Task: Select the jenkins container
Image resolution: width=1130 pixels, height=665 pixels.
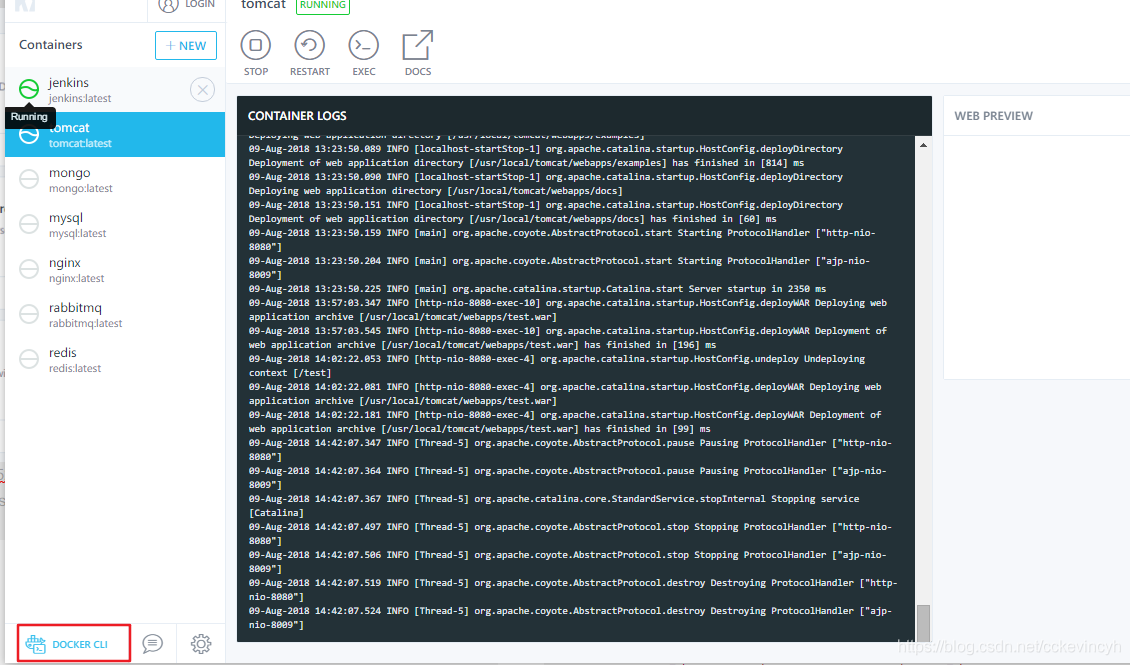Action: point(115,89)
